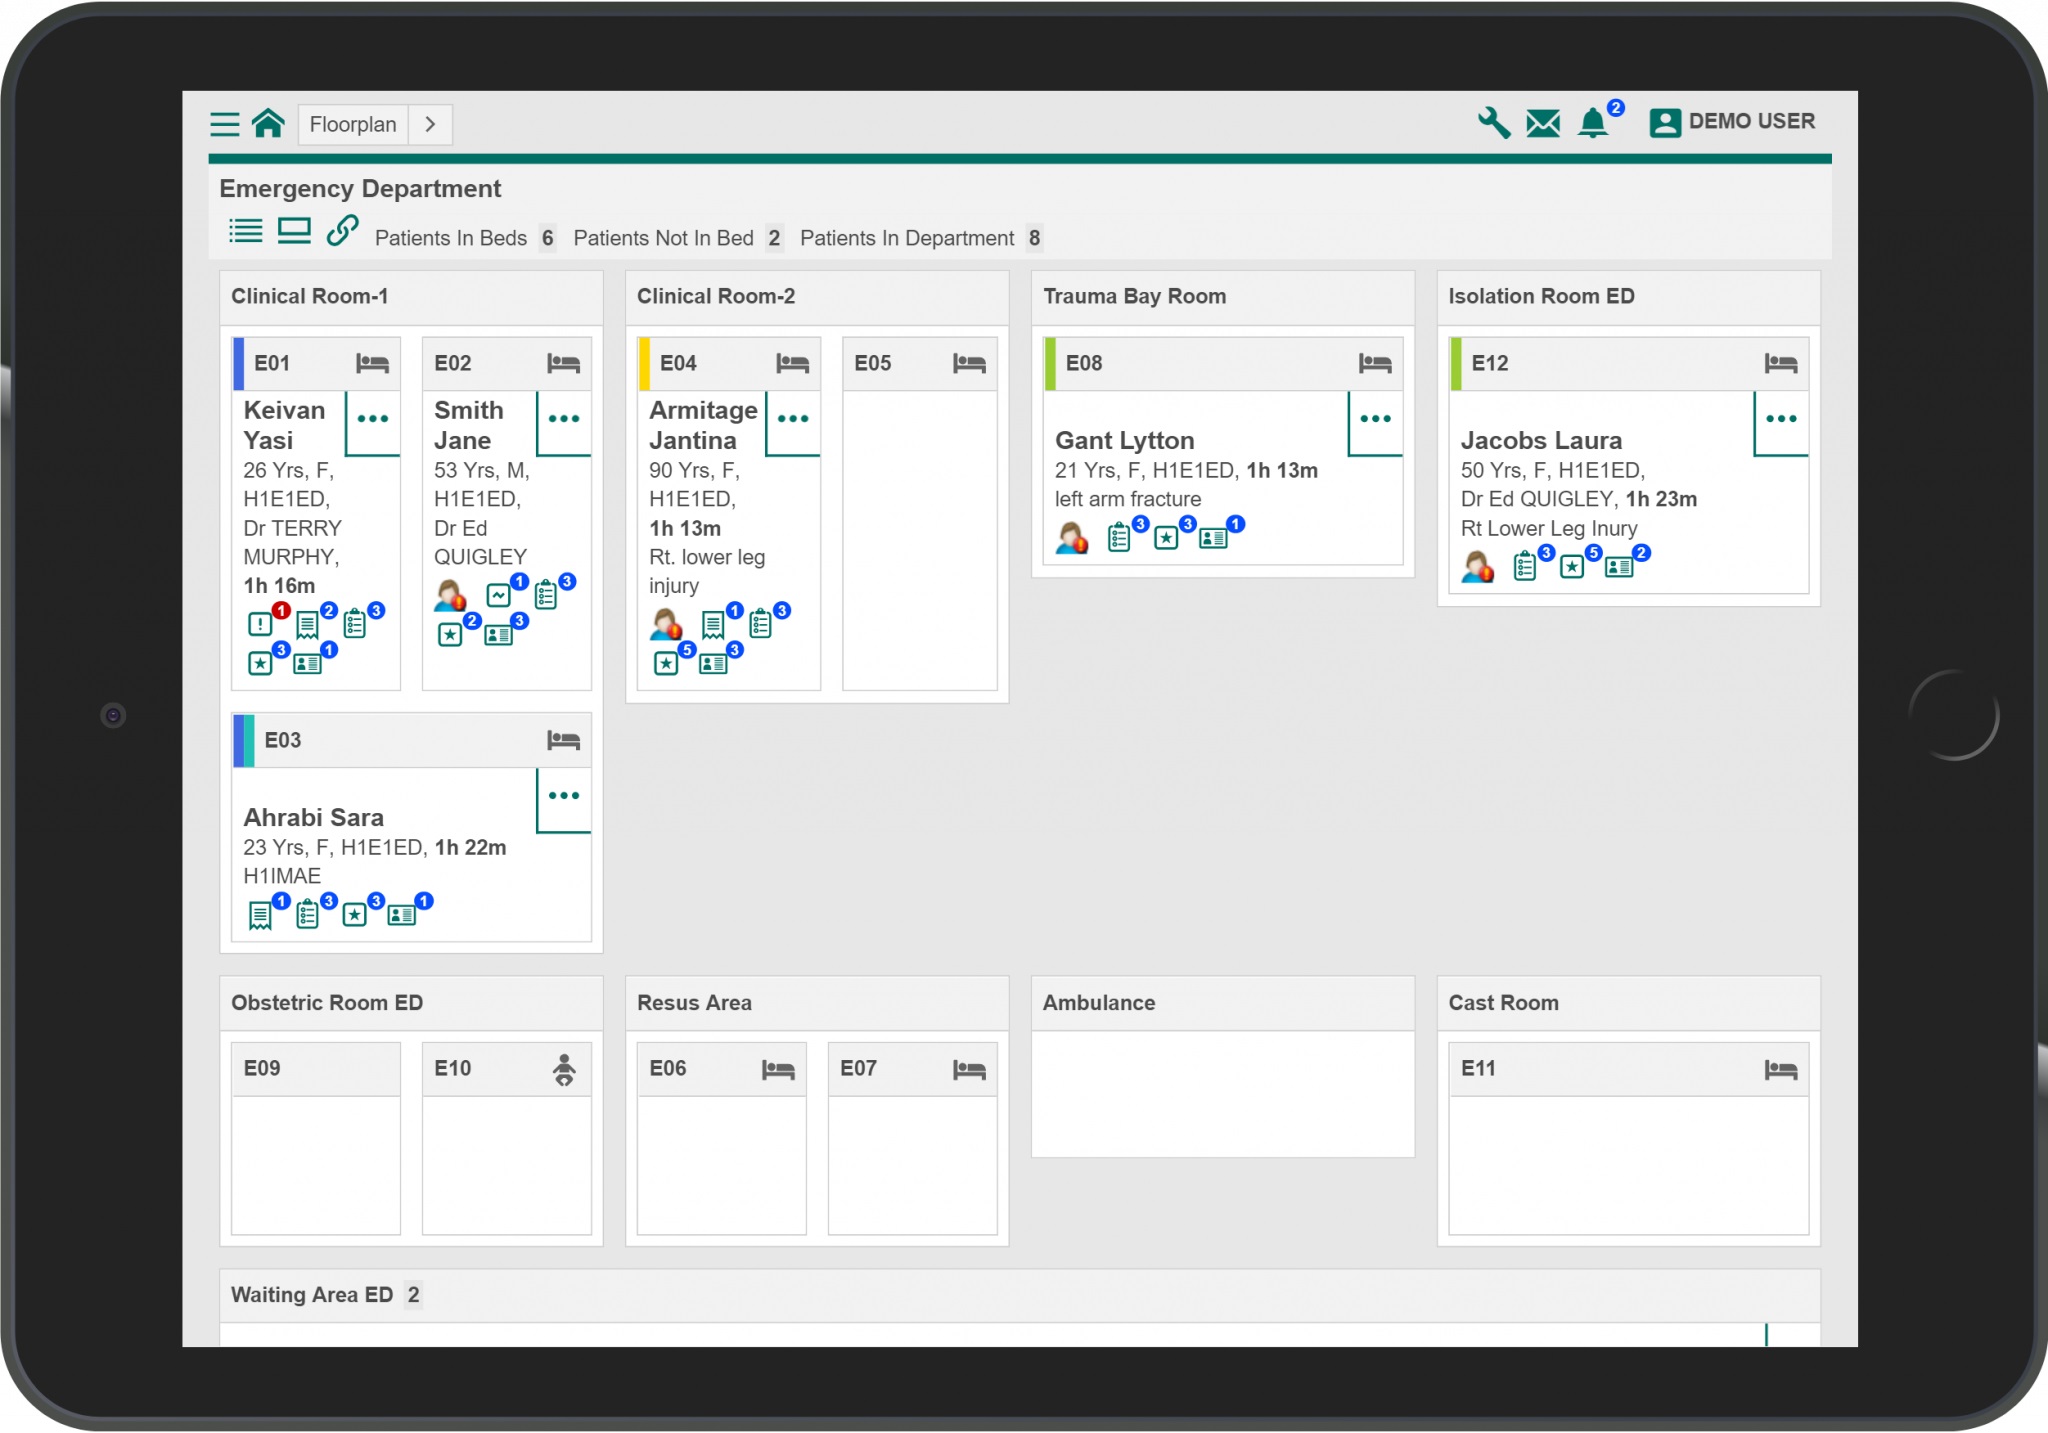Click the alert icon on Keivan Yasi's card

coord(259,625)
